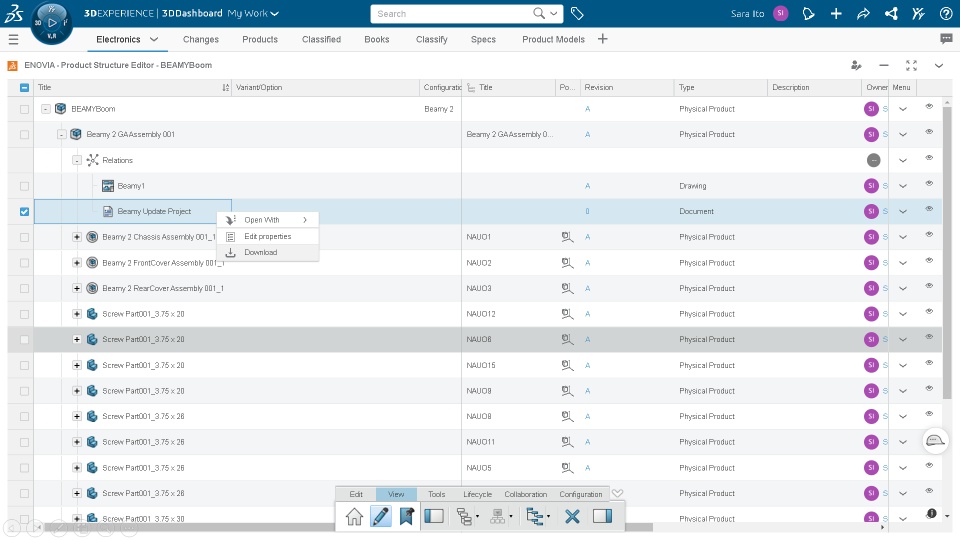Open the Lifecycle action bar tab
The height and width of the screenshot is (540, 960).
coord(478,494)
